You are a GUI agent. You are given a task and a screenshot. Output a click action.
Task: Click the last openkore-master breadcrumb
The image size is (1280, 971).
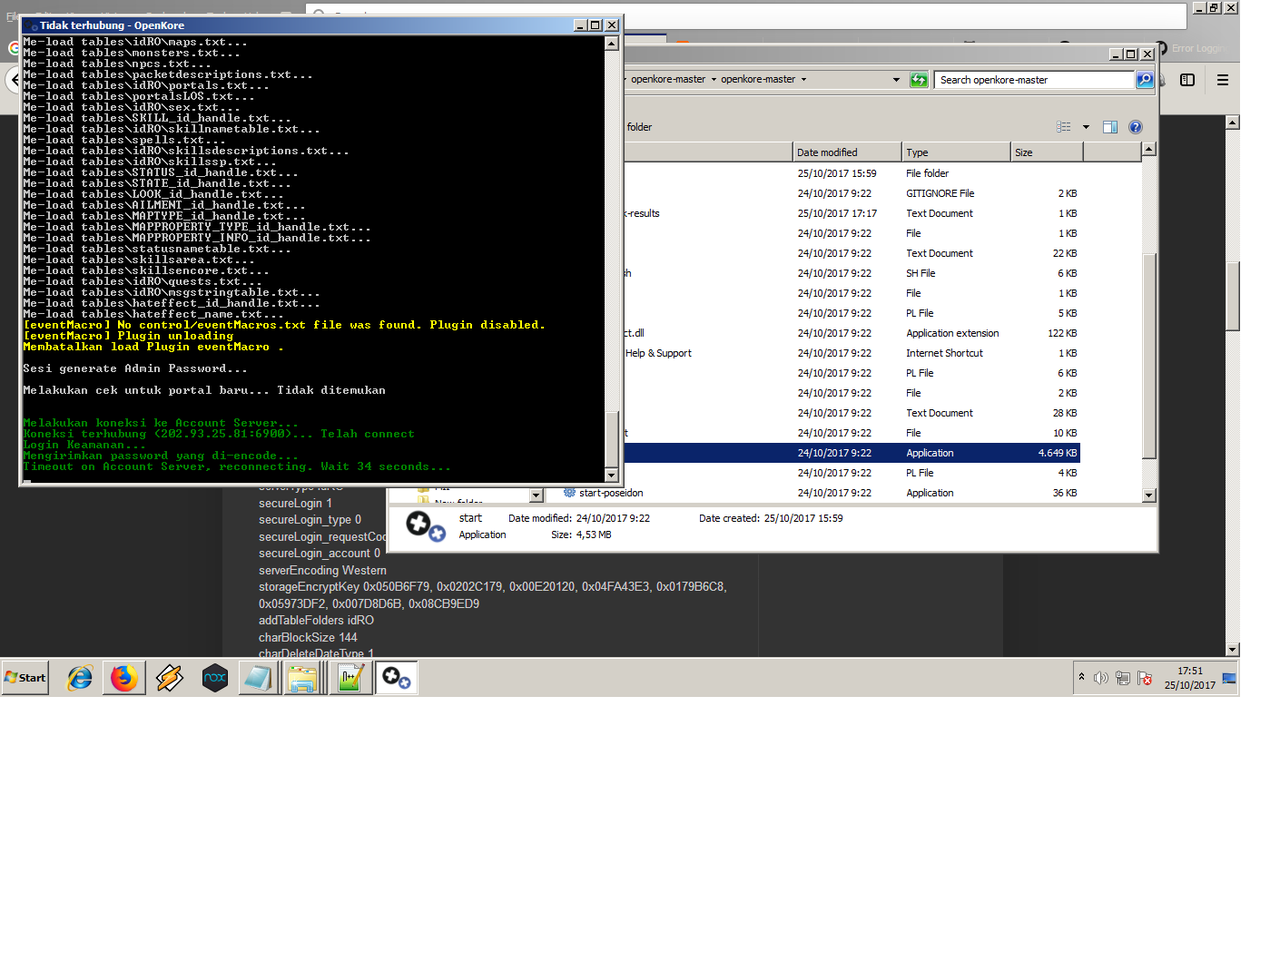coord(758,80)
